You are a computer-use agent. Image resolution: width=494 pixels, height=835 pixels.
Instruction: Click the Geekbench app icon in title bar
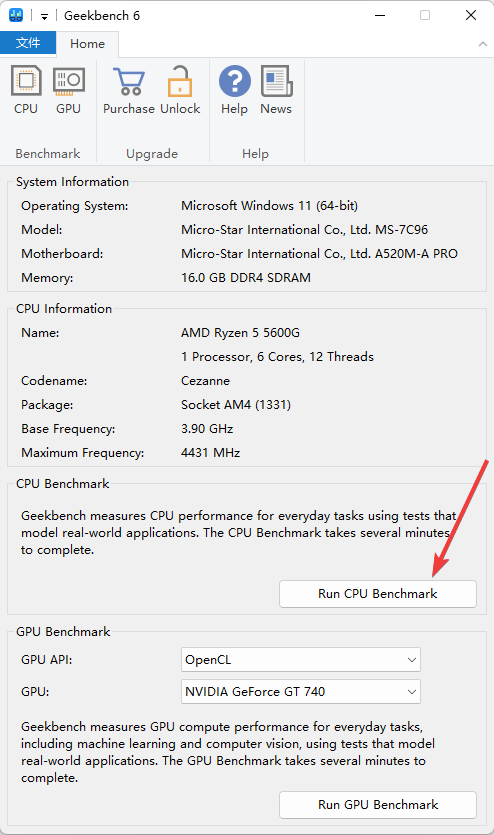(16, 15)
